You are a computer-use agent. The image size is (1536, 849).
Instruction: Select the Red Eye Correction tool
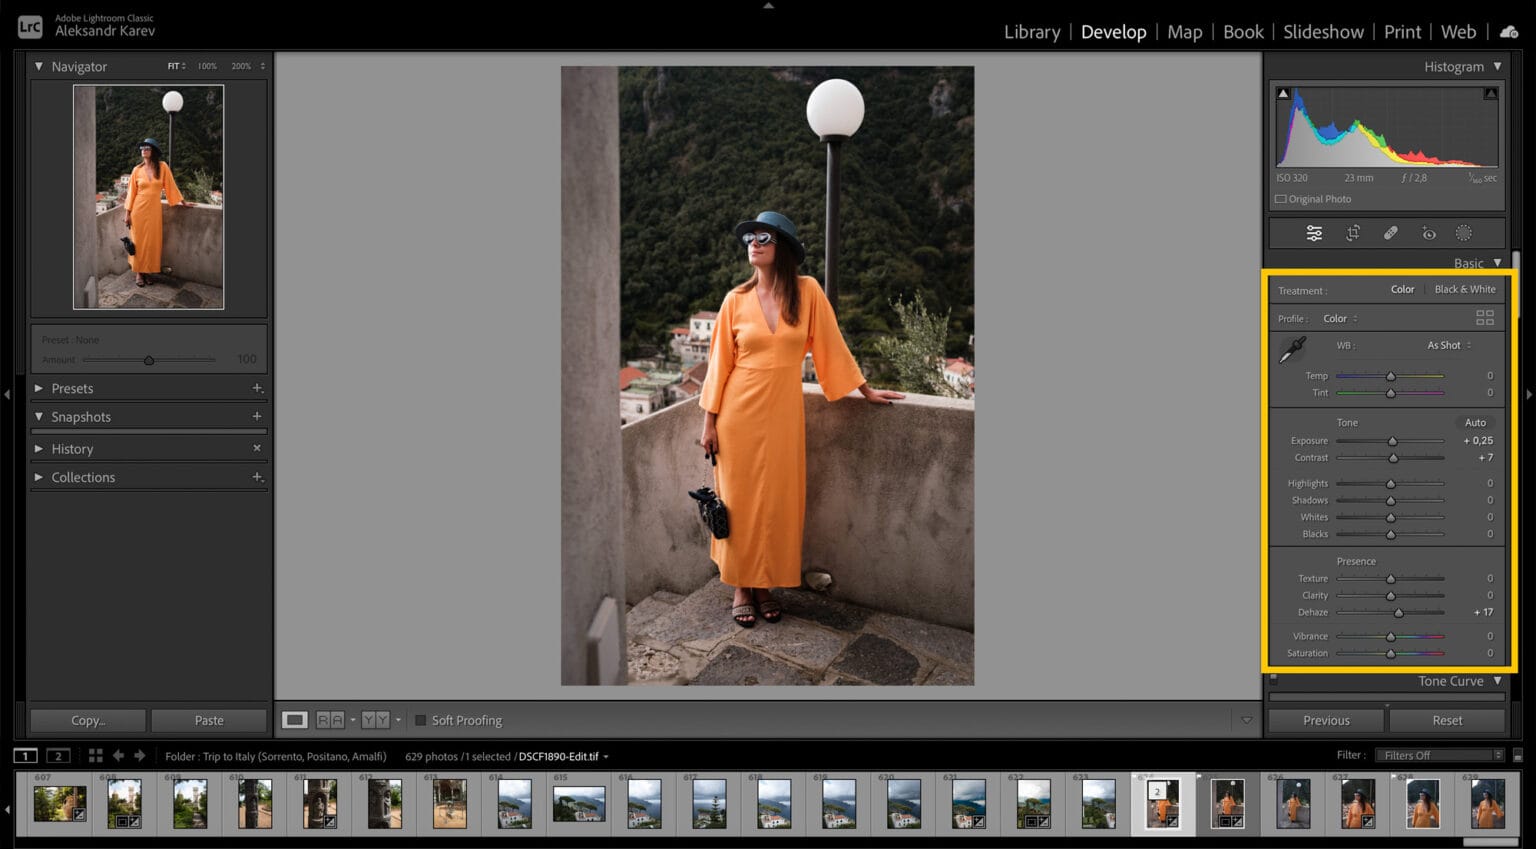tap(1429, 232)
